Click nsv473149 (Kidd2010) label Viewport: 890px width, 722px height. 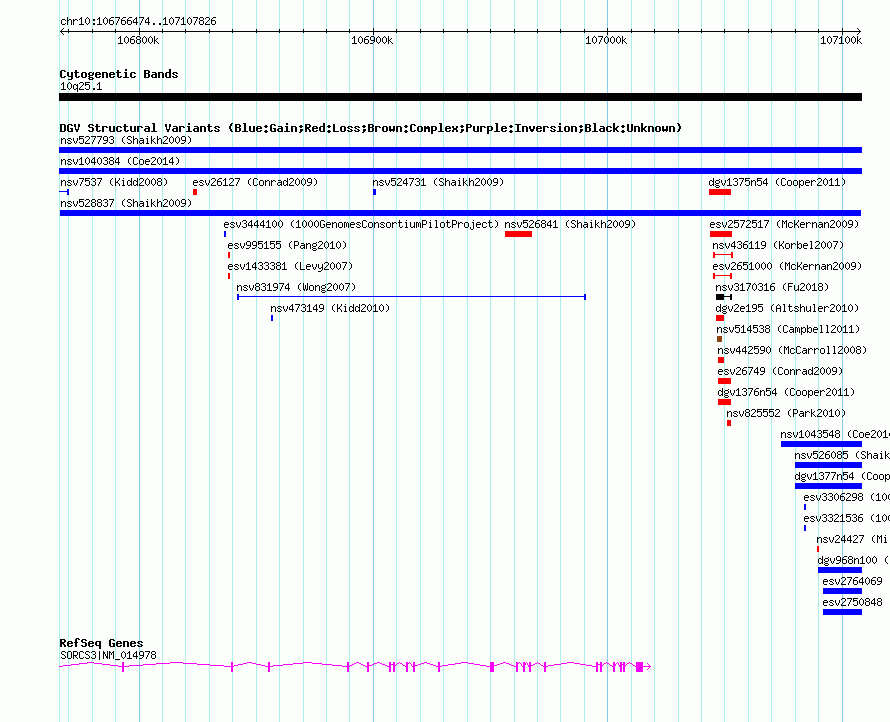tap(330, 308)
